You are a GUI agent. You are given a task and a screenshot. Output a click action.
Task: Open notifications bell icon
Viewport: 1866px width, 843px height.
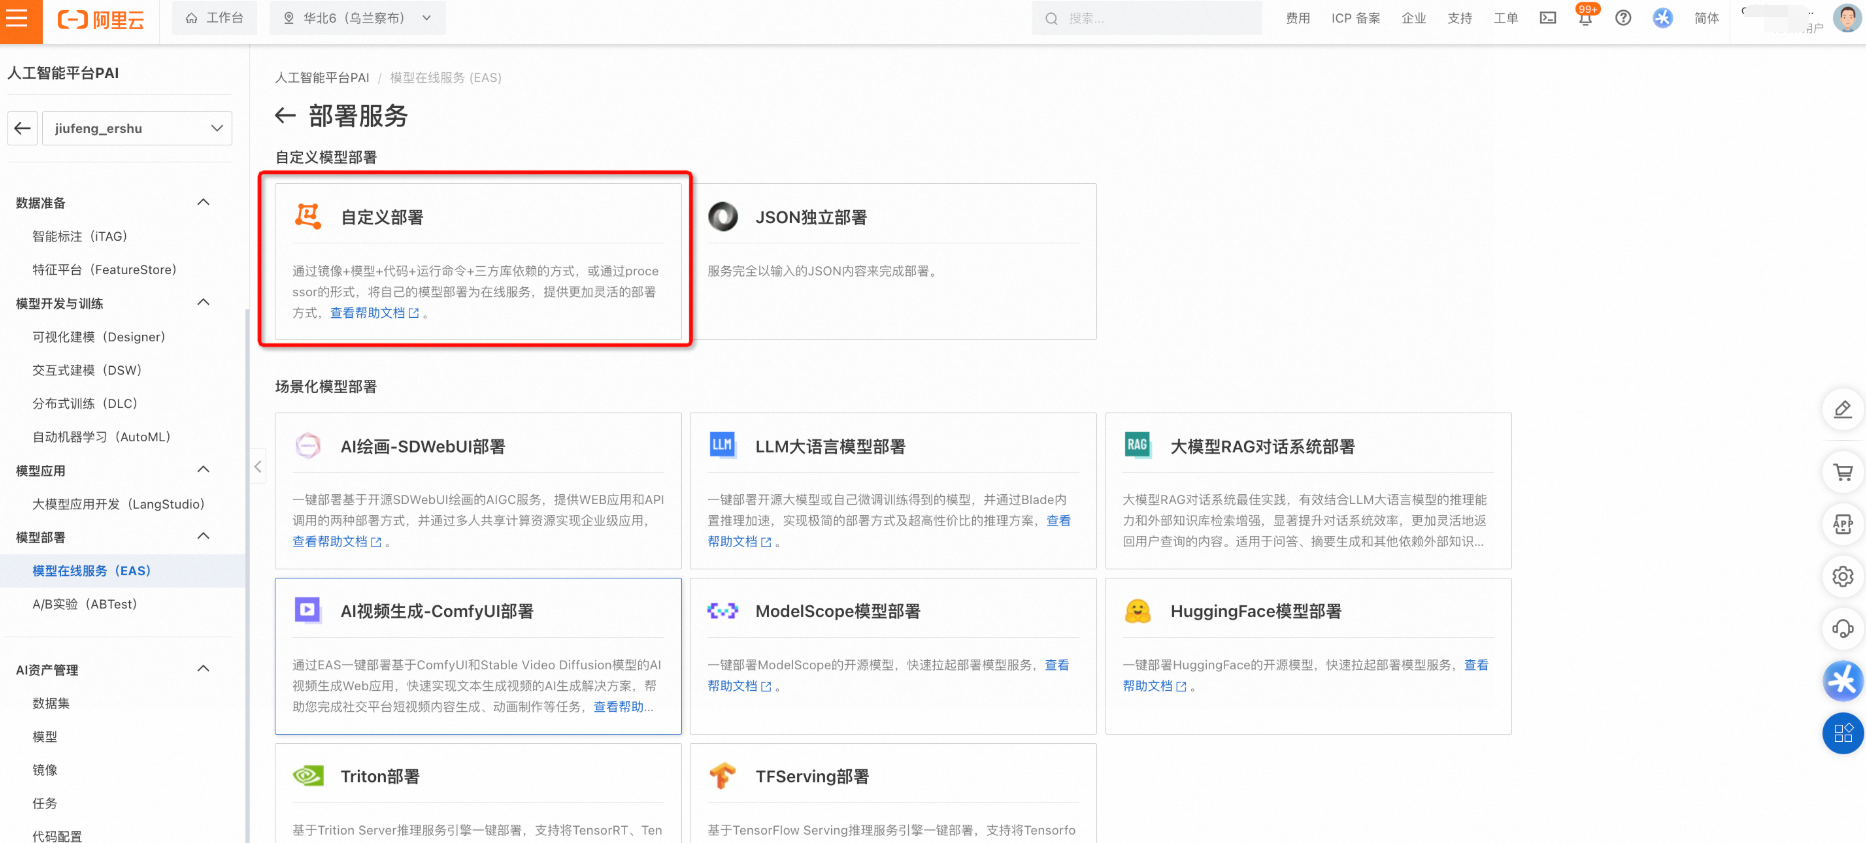[x=1585, y=18]
